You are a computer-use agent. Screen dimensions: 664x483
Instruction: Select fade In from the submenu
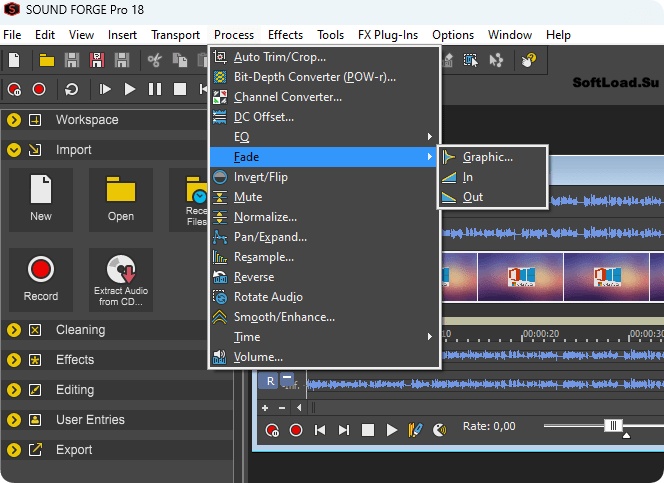492,177
